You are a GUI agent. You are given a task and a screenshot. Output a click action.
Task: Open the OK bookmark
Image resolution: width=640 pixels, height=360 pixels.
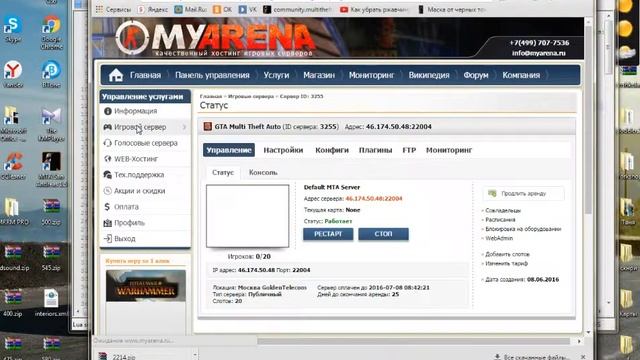[x=222, y=9]
